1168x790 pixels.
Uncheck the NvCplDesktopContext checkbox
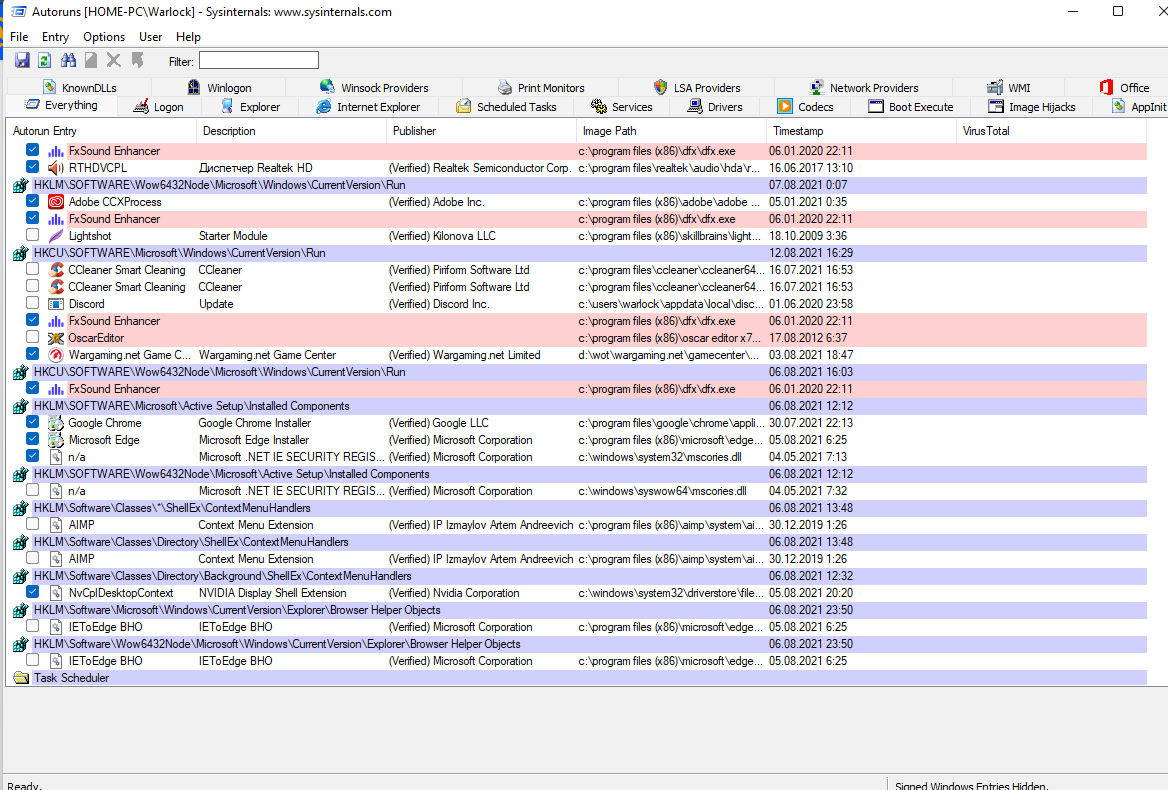coord(32,591)
